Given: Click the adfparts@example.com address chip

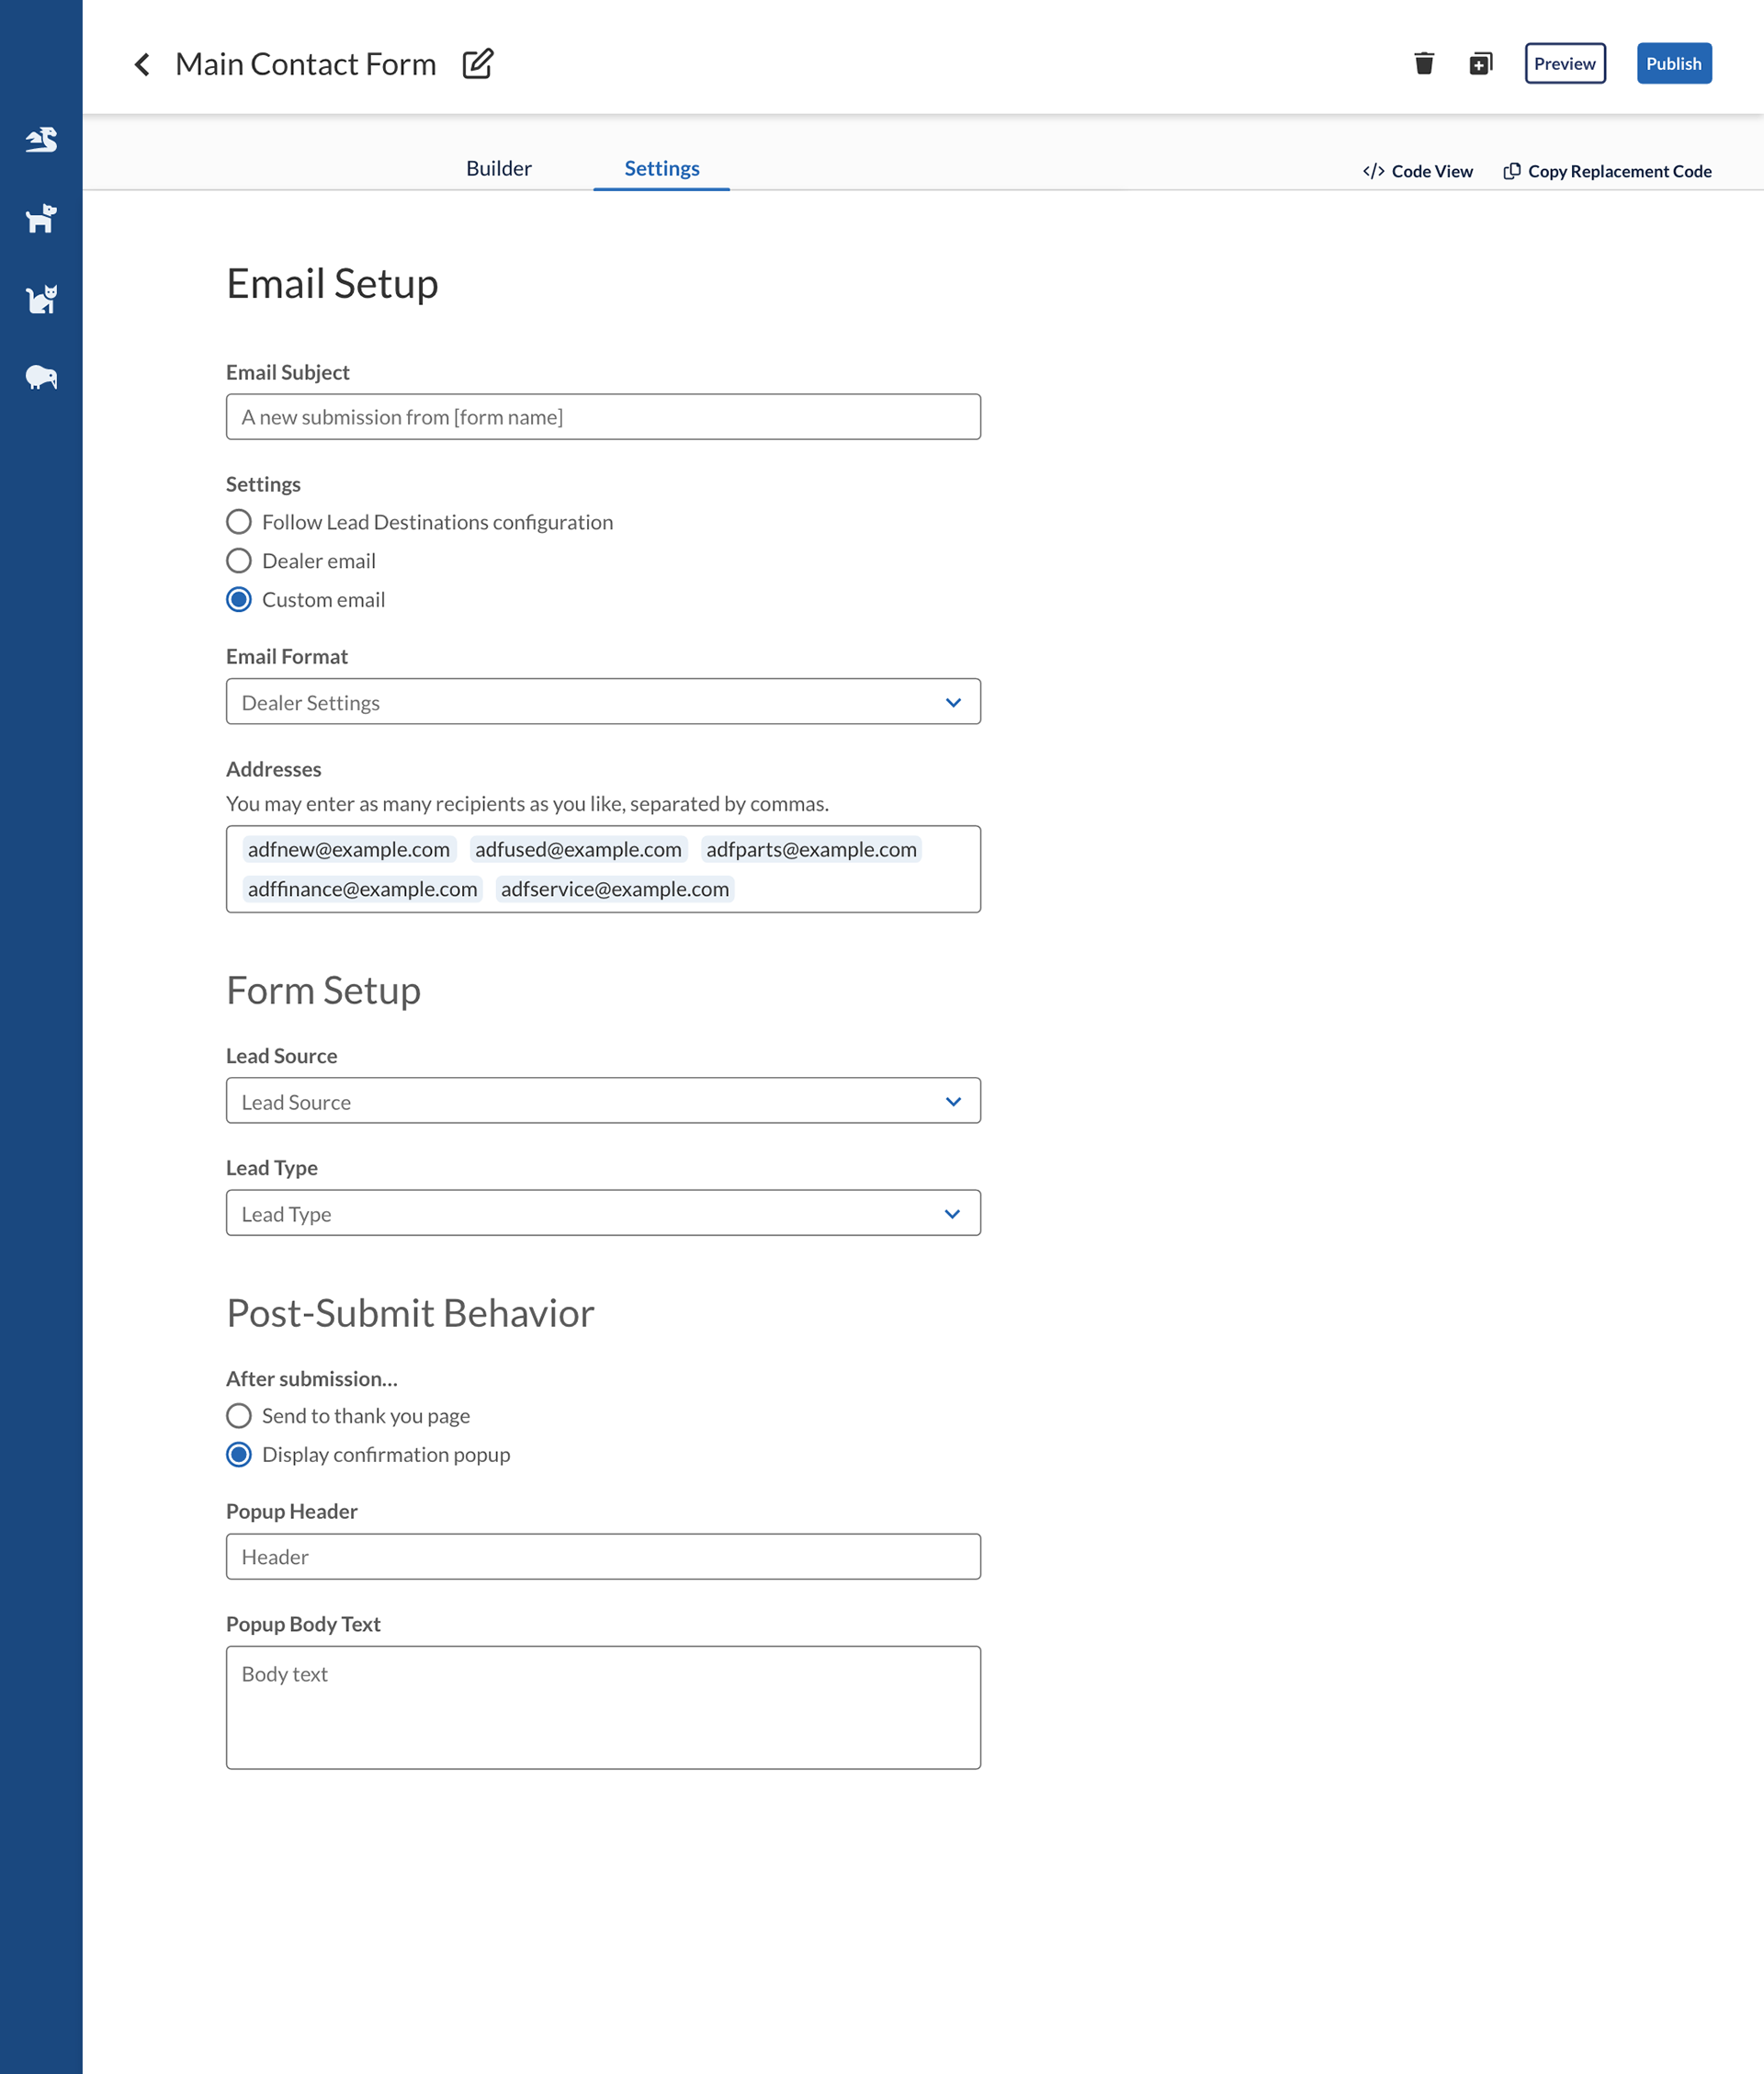Looking at the screenshot, I should [x=811, y=849].
